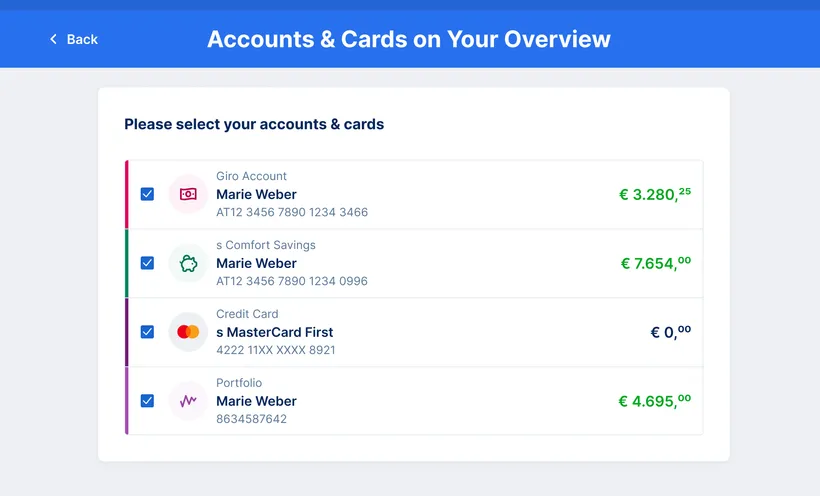The width and height of the screenshot is (820, 496).
Task: Click IBAN AT12 3456 7890 1234 0996
Action: 292,281
